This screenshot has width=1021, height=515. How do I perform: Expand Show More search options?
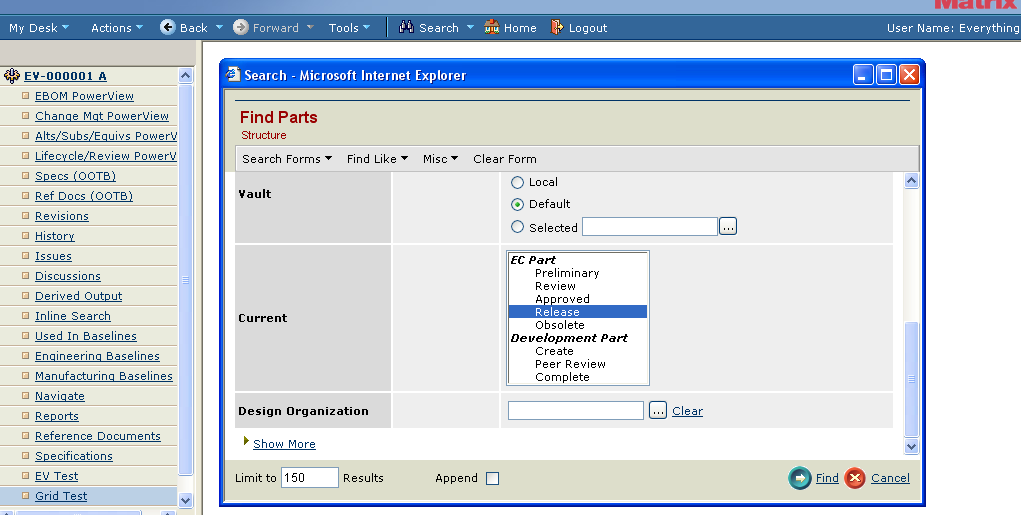coord(284,444)
